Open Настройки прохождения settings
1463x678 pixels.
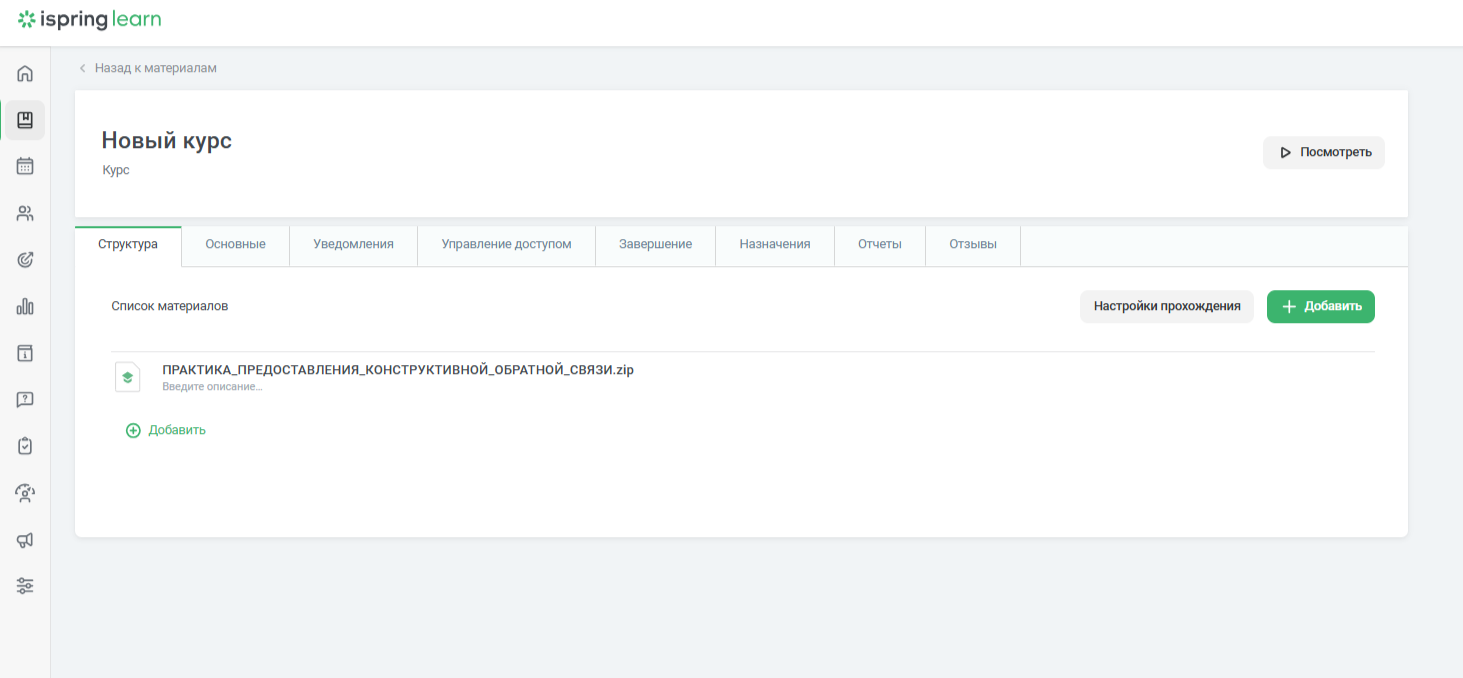1166,307
